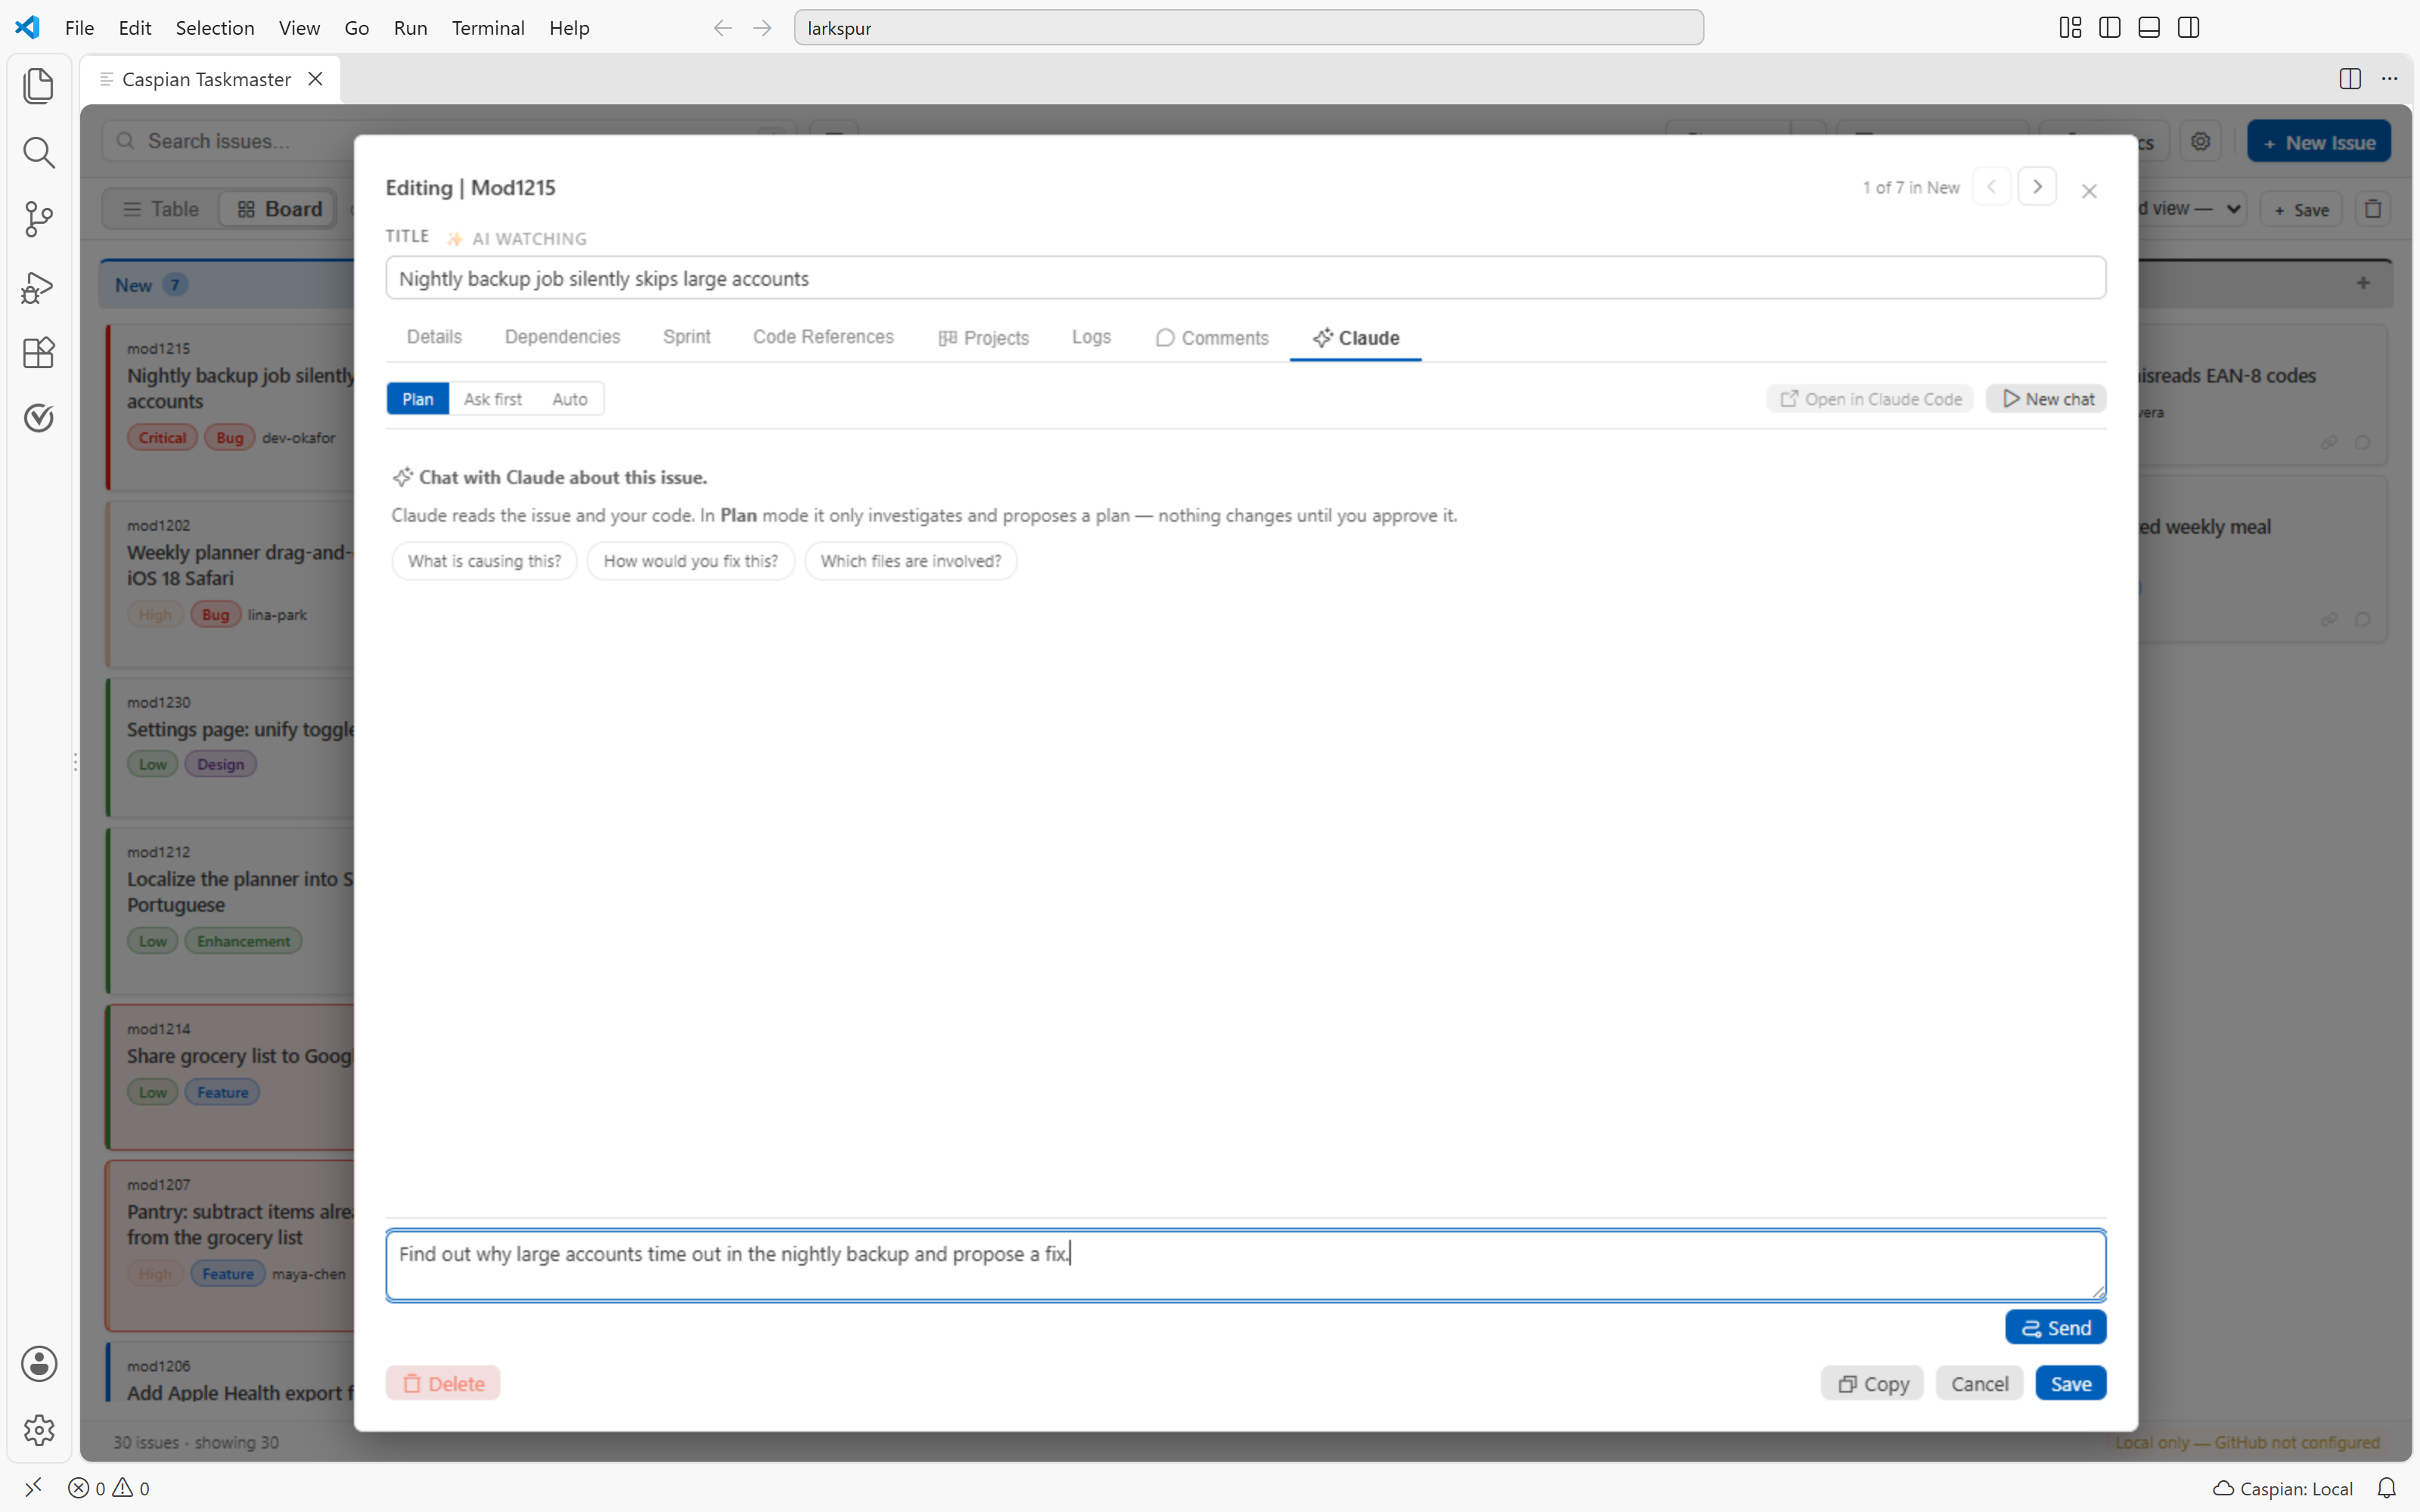Toggle Primary Side Bar layout icon
This screenshot has height=1512, width=2420.
pyautogui.click(x=2110, y=27)
